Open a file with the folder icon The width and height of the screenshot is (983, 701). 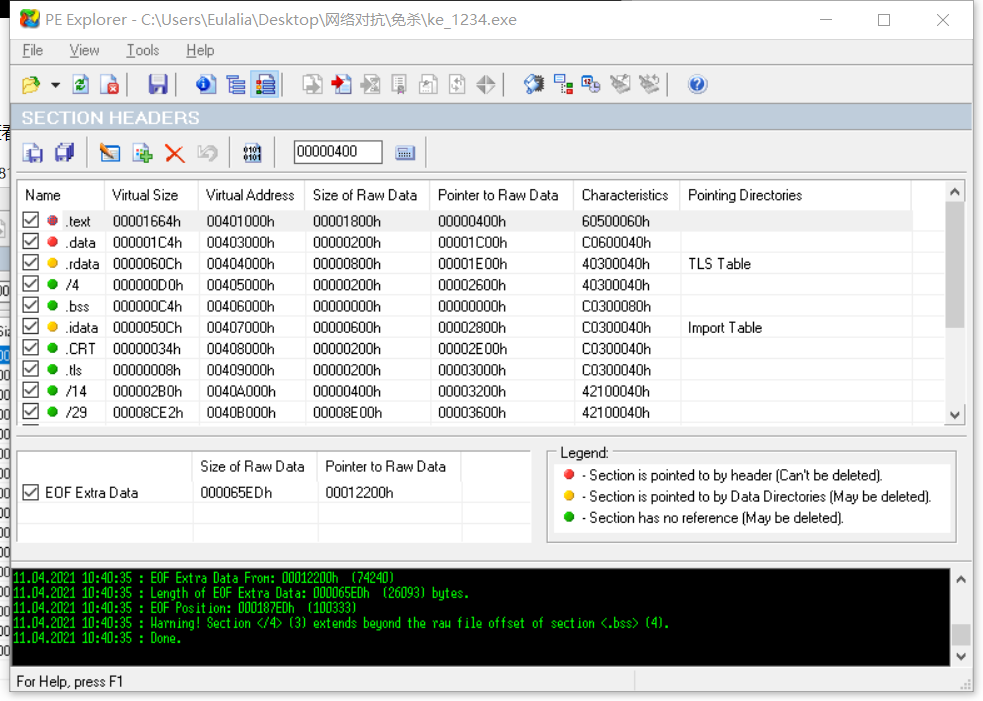click(31, 85)
